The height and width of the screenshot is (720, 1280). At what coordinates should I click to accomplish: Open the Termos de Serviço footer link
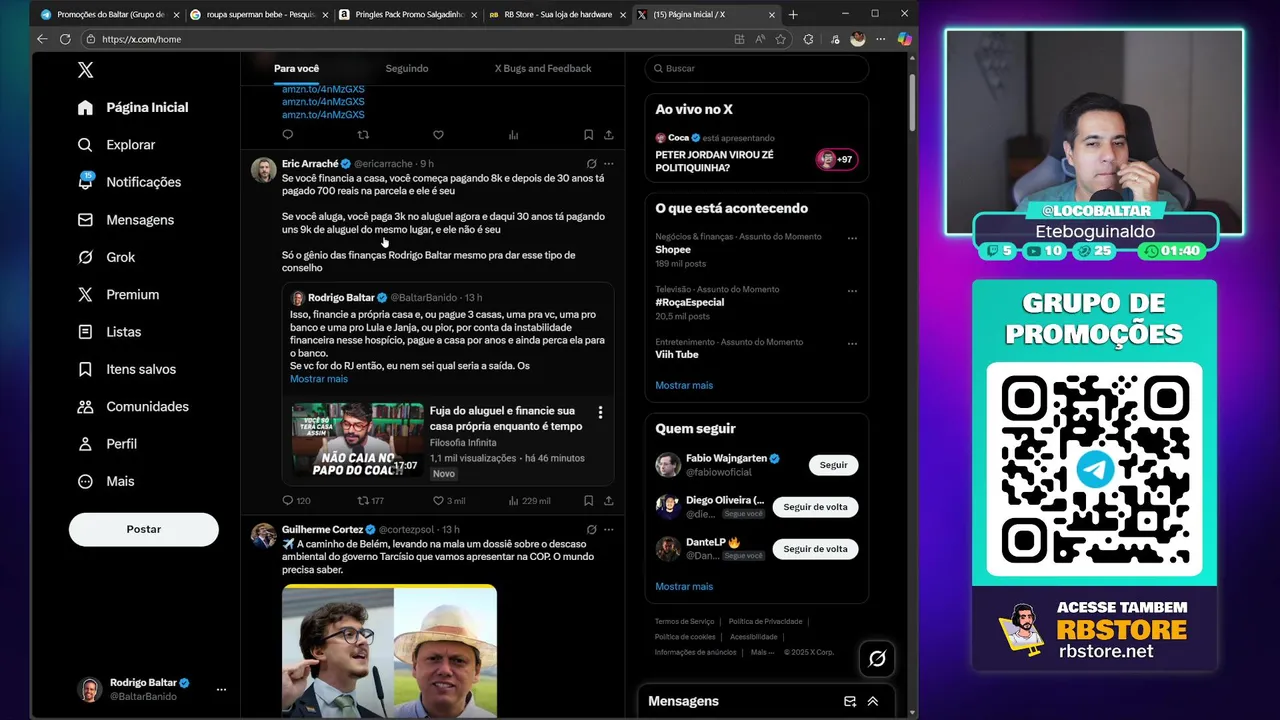click(685, 621)
